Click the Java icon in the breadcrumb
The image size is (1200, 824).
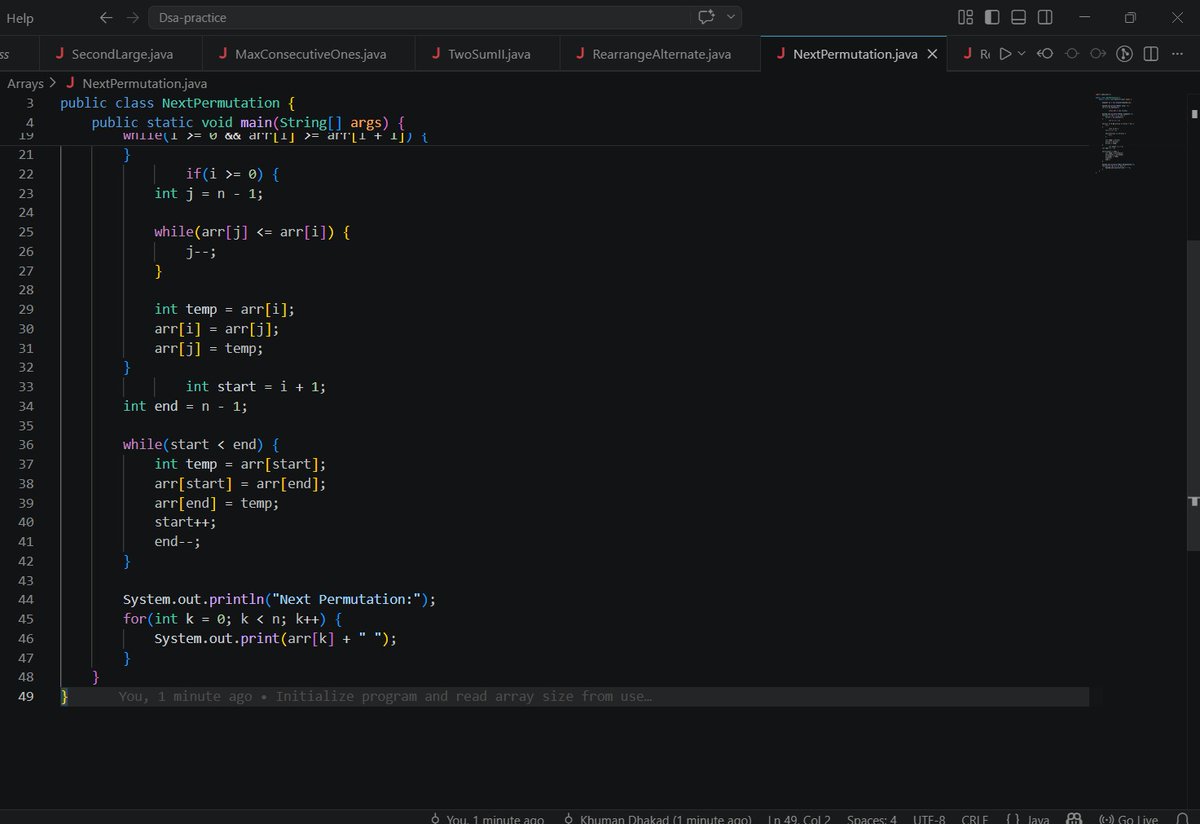pos(71,84)
